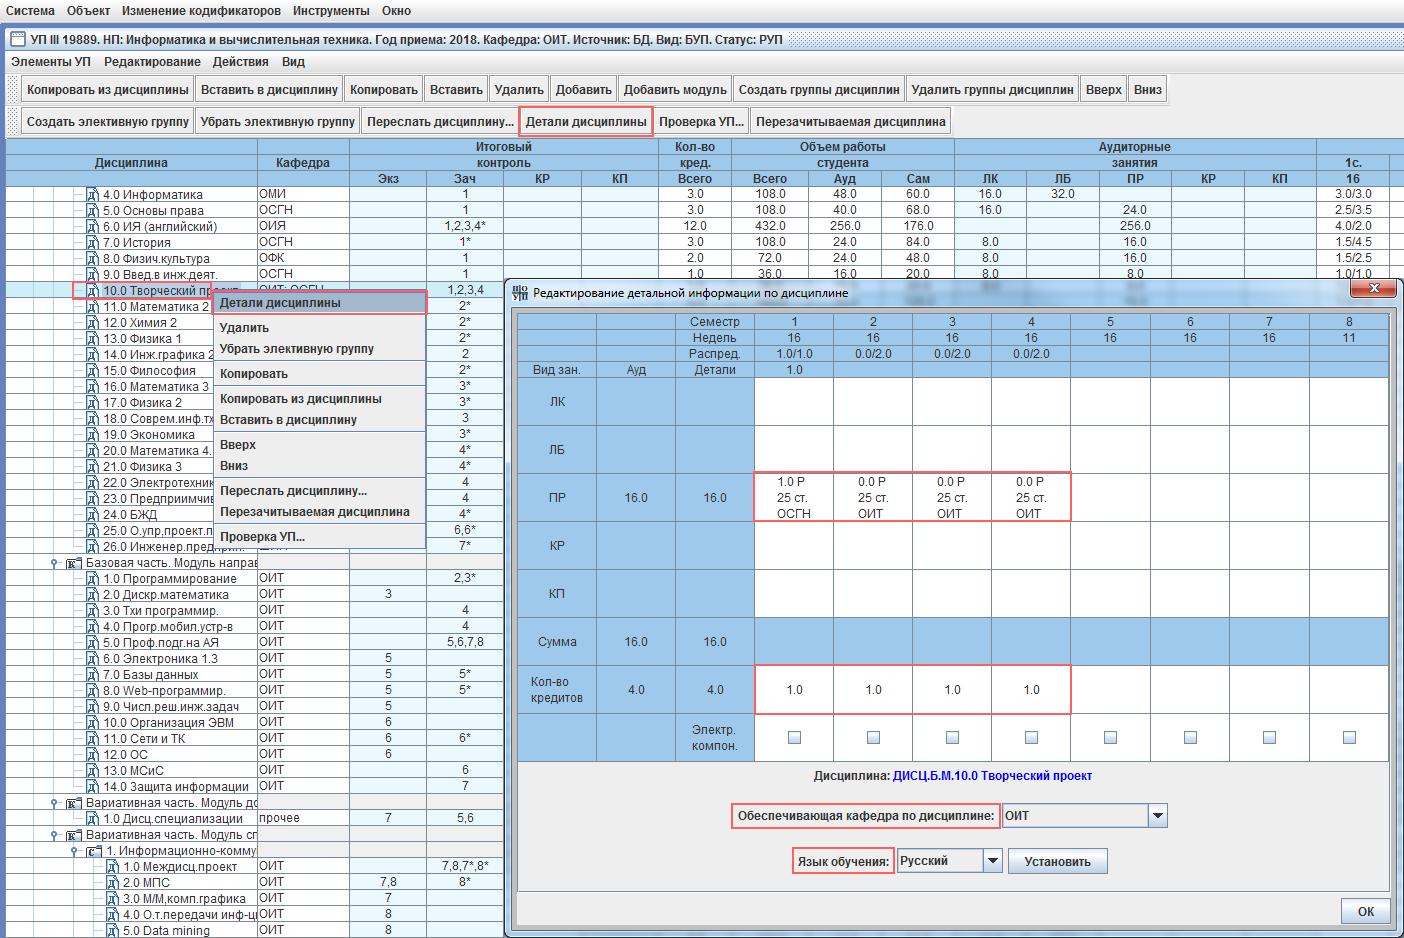
Task: Toggle Электр. компон. checkbox for semester 2
Action: pyautogui.click(x=873, y=738)
